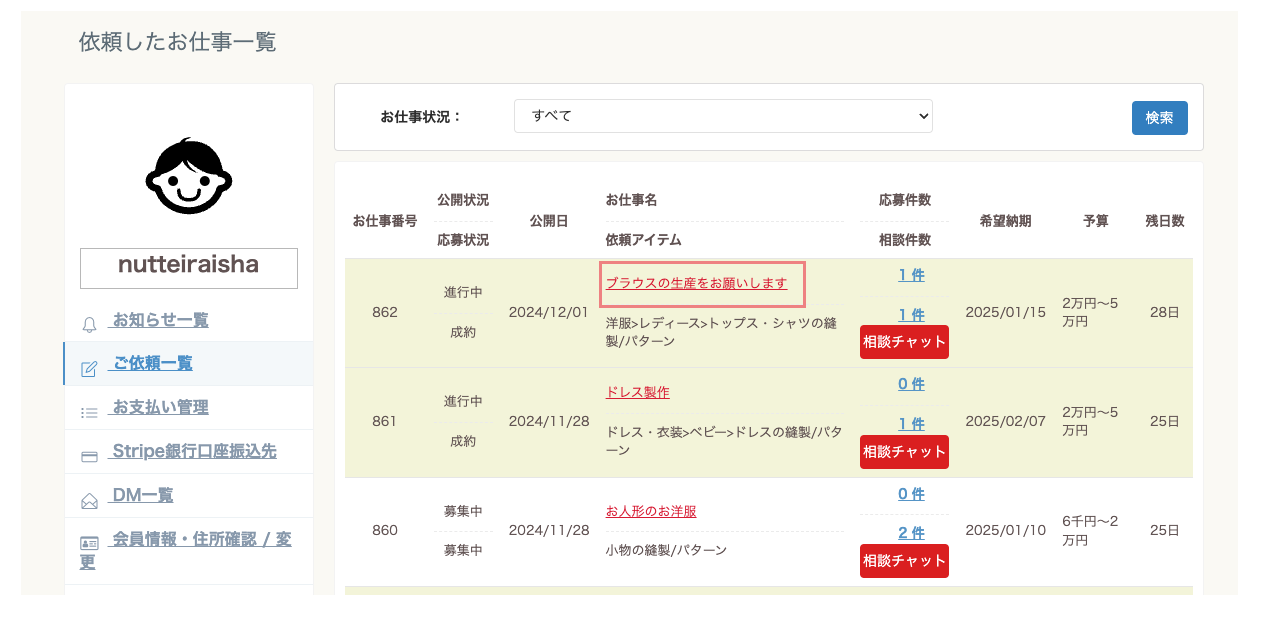The image size is (1274, 631).
Task: Open the お人形のお洋服 job link
Action: click(x=651, y=511)
